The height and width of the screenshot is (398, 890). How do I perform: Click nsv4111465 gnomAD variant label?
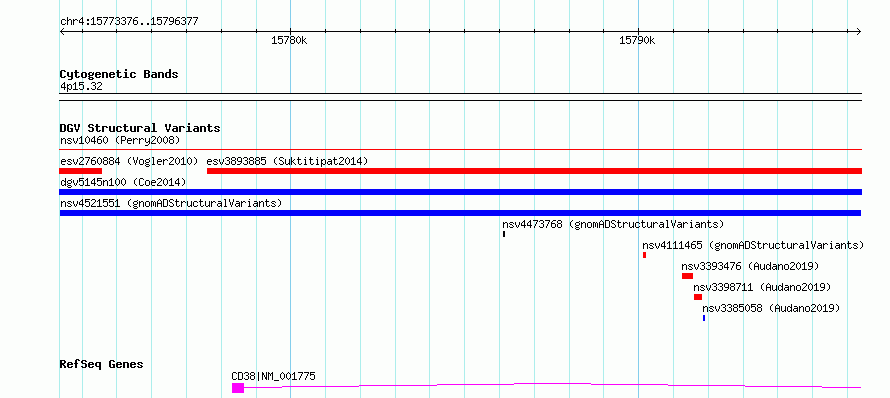point(753,245)
